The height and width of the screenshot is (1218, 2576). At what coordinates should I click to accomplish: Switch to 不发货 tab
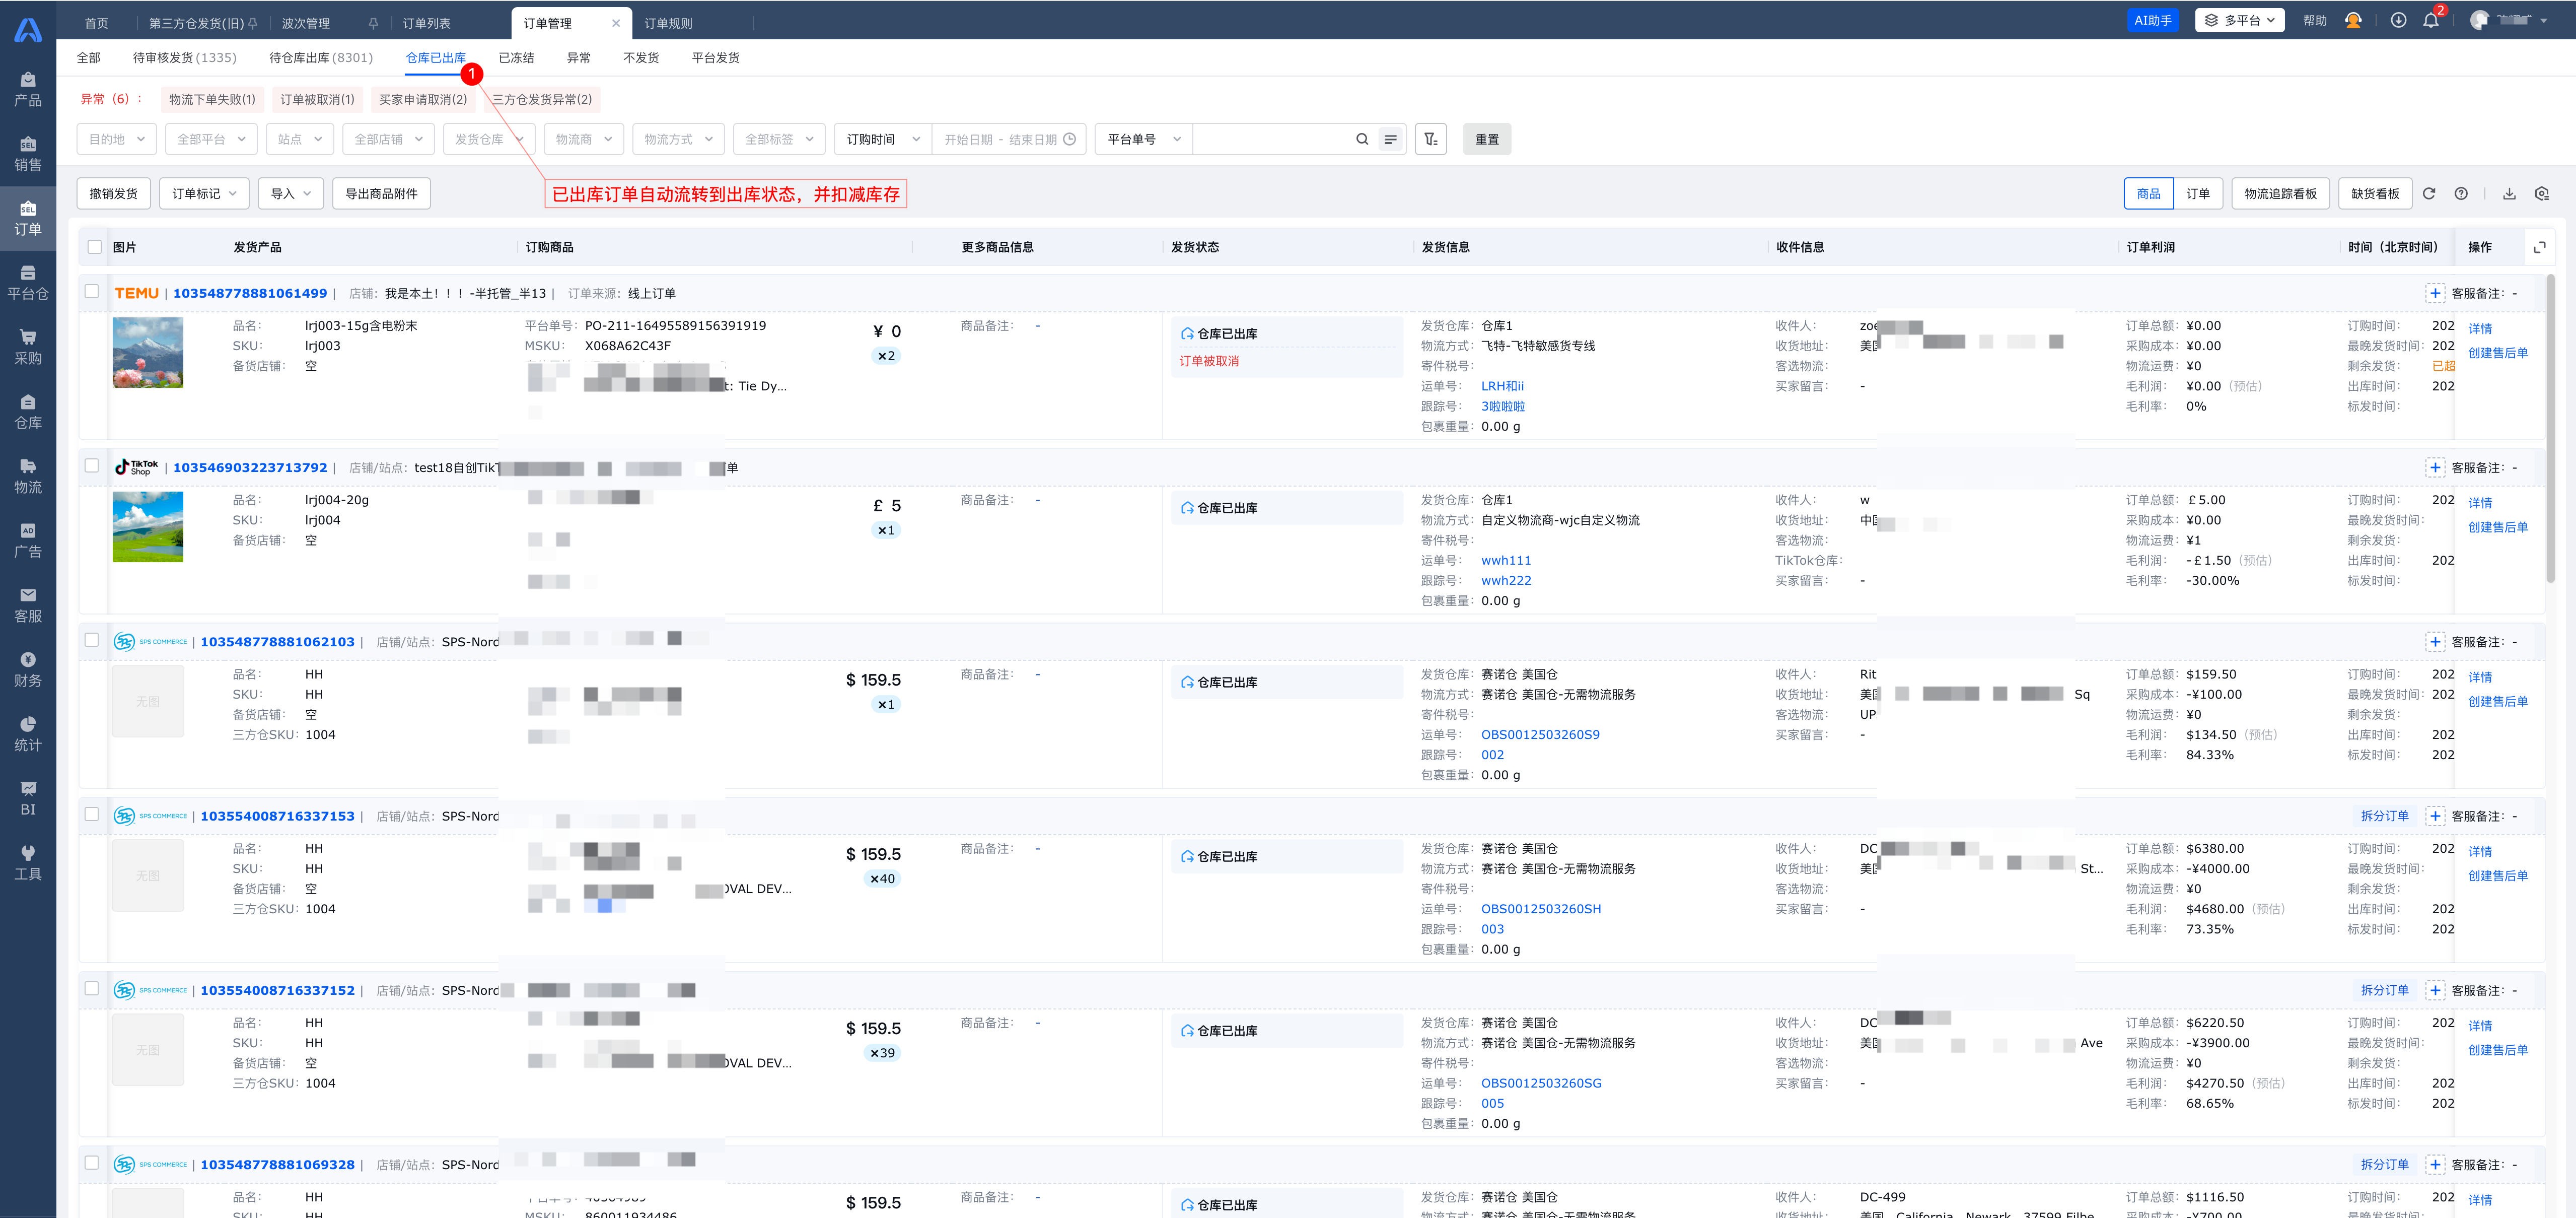641,58
